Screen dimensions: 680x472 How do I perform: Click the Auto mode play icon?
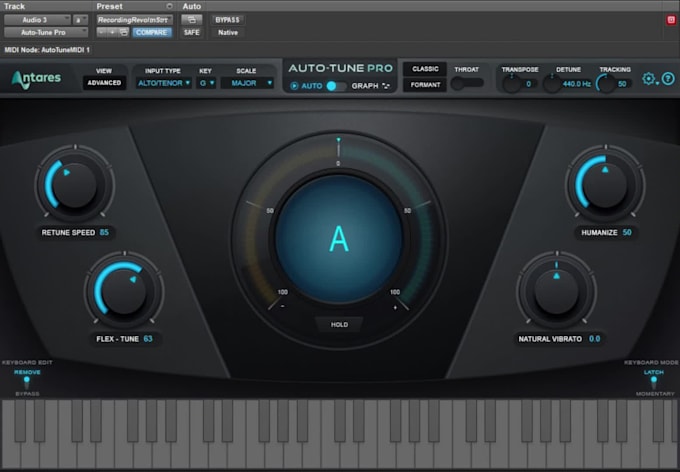pyautogui.click(x=294, y=86)
